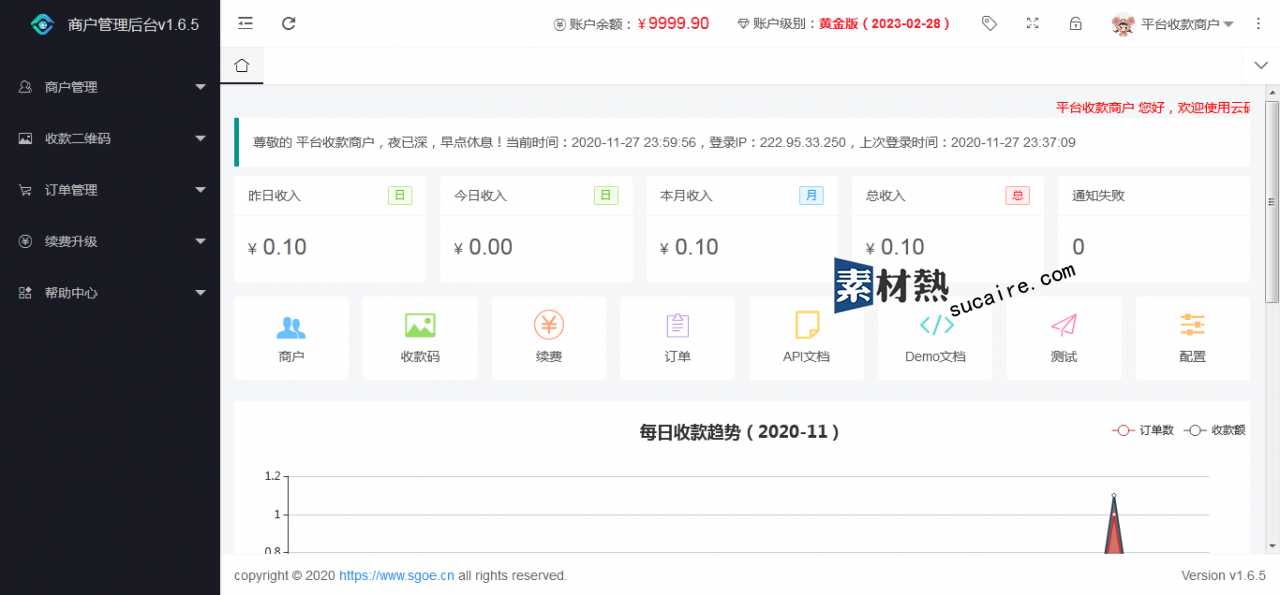Click the lock screen icon
This screenshot has width=1280, height=595.
tap(1076, 23)
